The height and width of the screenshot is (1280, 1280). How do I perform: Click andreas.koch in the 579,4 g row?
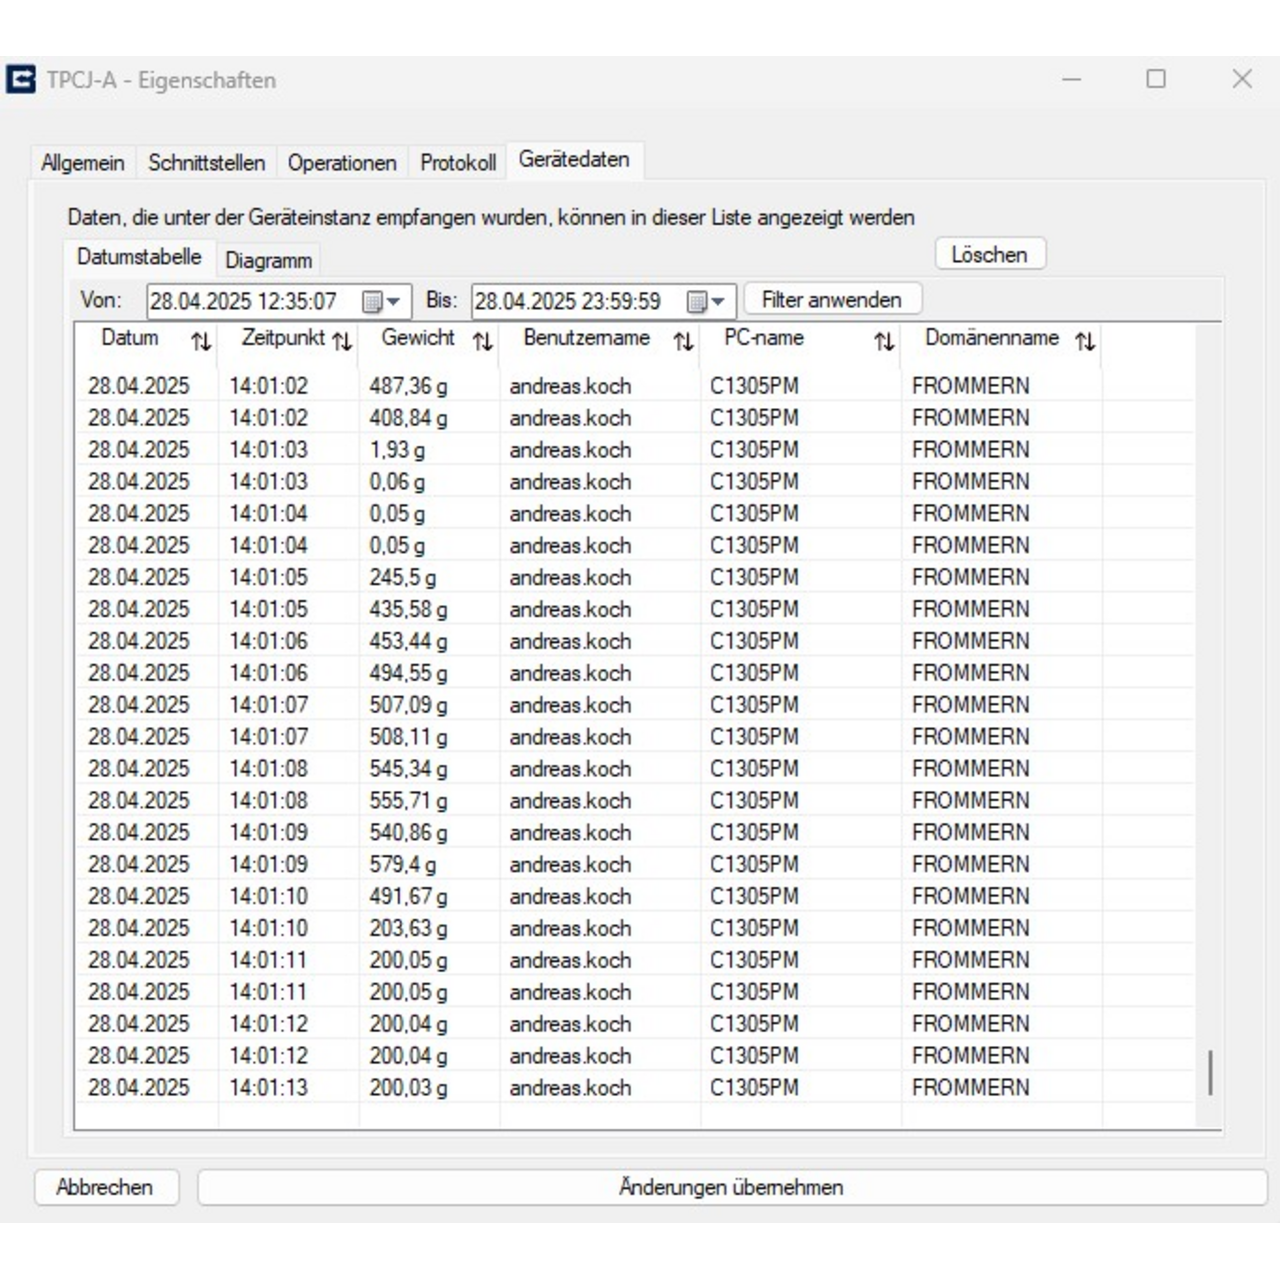tap(570, 865)
